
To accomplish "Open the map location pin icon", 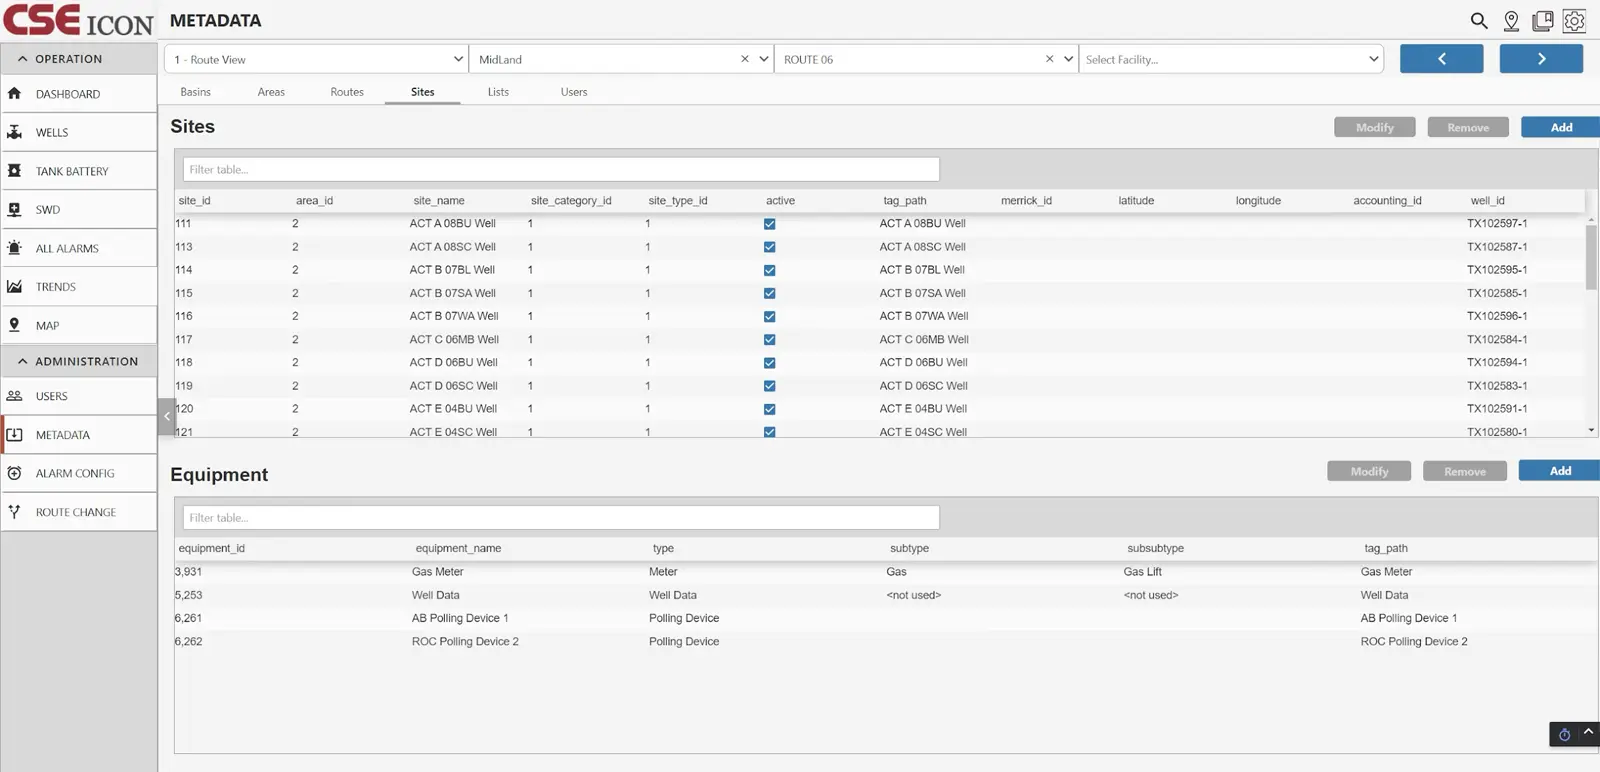I will click(1511, 21).
